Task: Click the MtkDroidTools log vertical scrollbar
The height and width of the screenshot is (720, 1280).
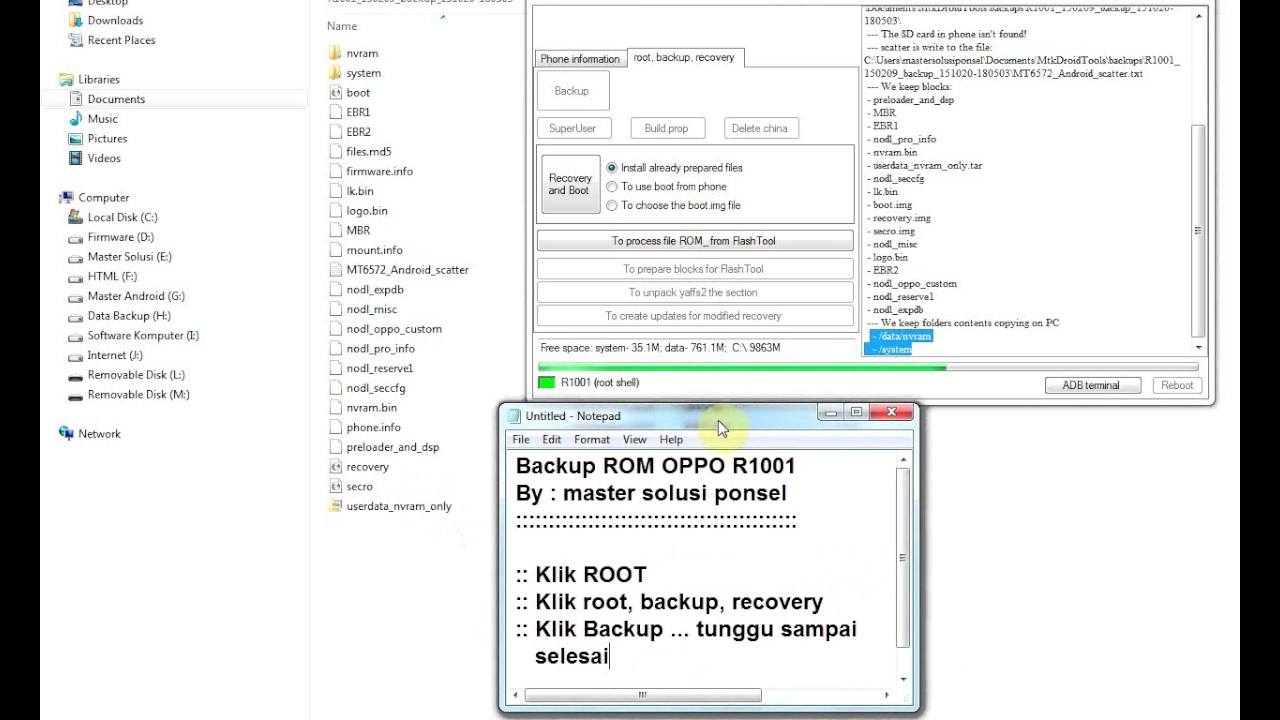Action: [1199, 180]
